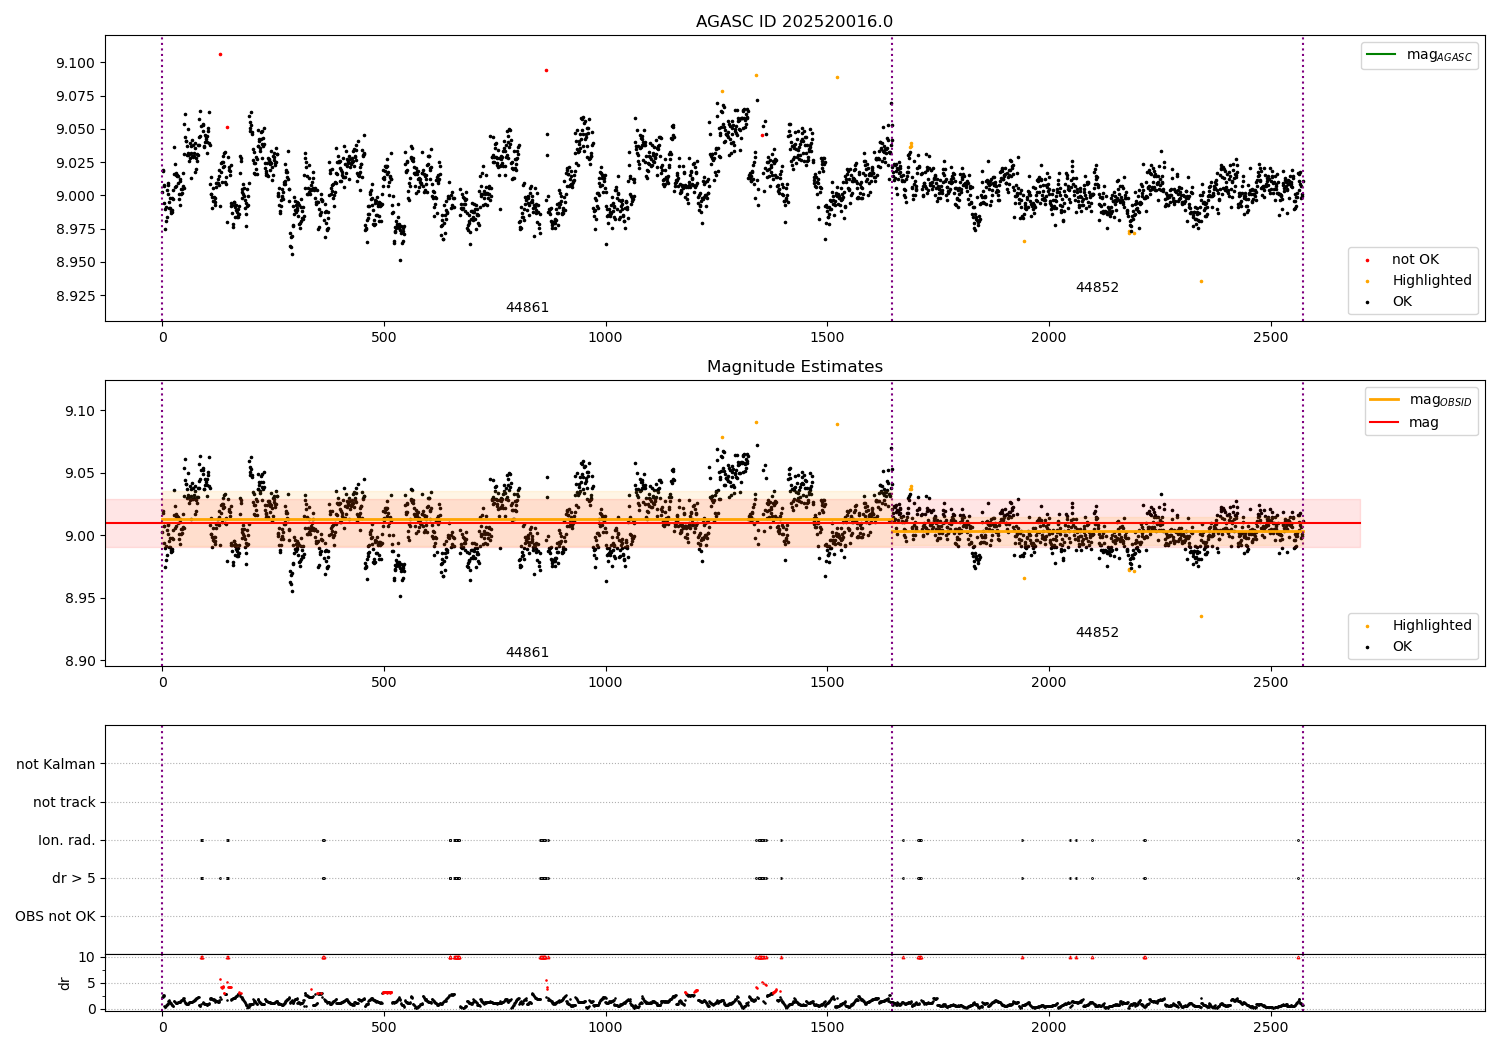The image size is (1500, 1050).
Task: Click the 'Ion. rad.' row label
Action: 67,840
